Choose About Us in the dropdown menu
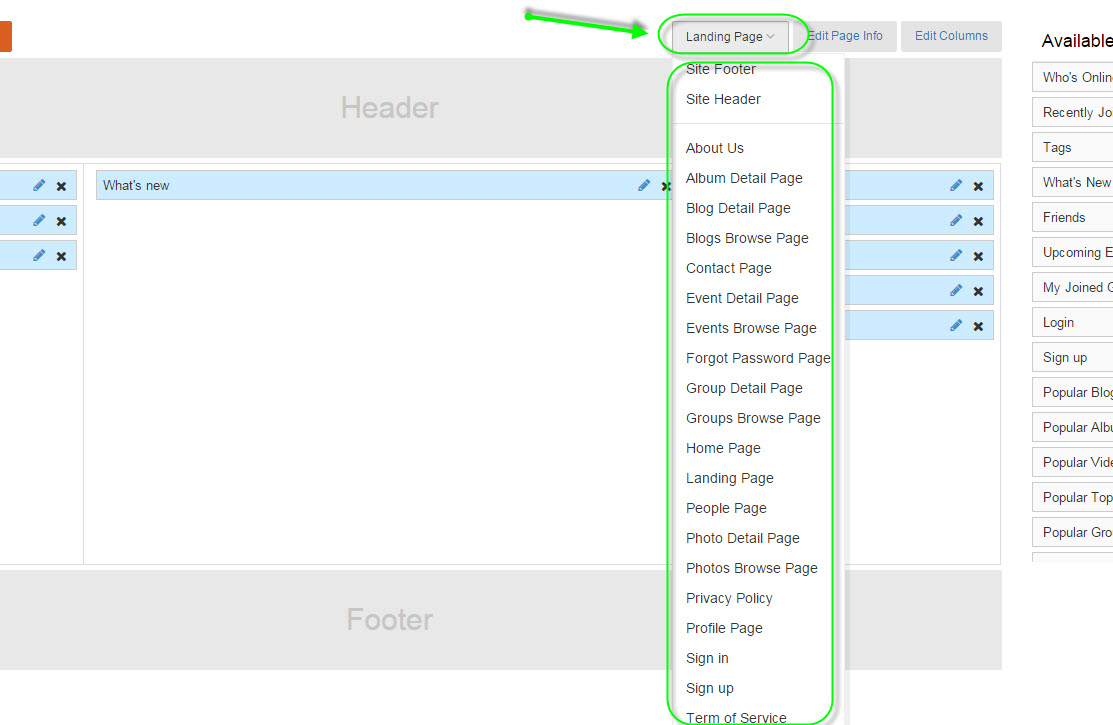 (715, 148)
